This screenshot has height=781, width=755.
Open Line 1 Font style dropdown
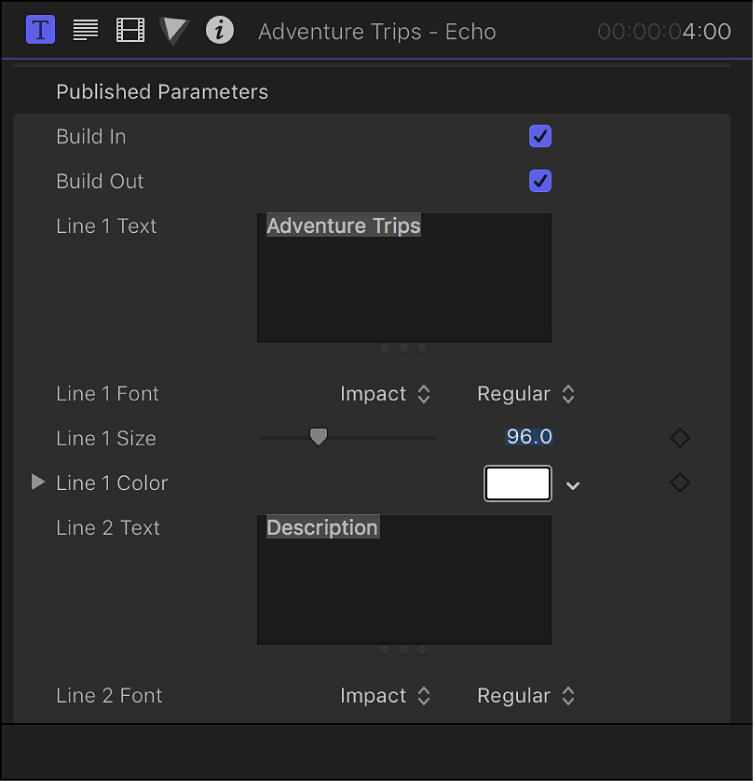(x=526, y=394)
